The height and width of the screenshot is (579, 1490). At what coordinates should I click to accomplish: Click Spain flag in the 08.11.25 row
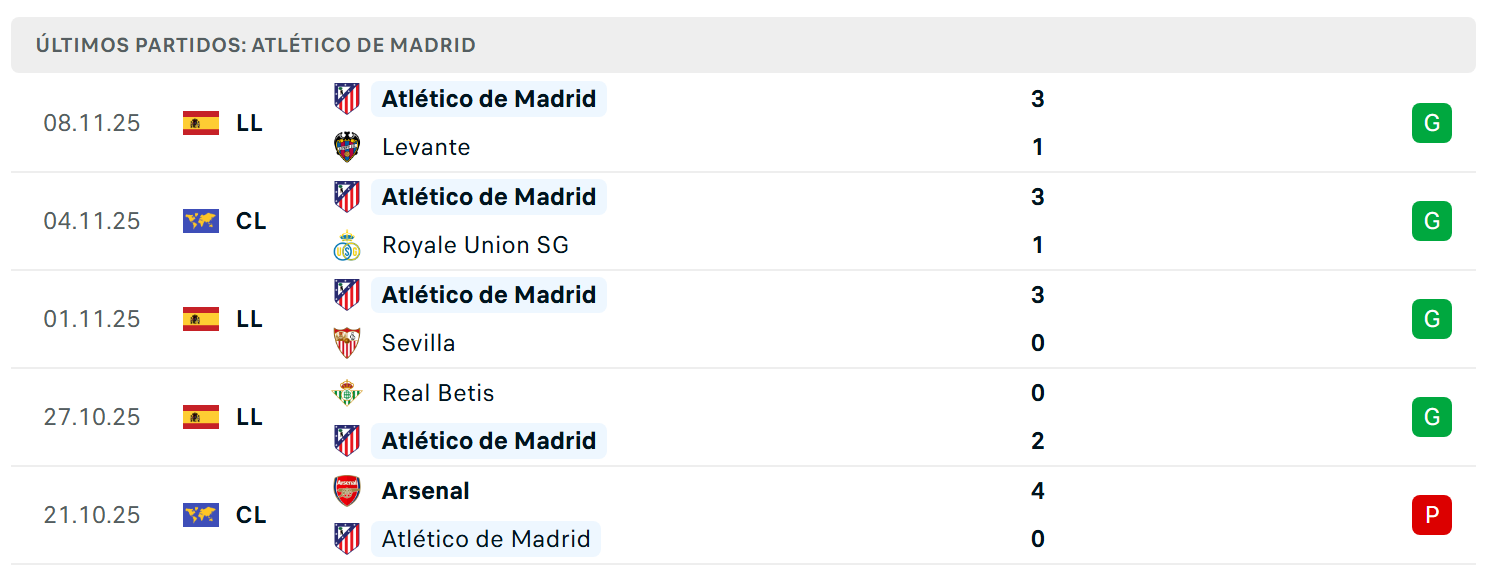[201, 123]
